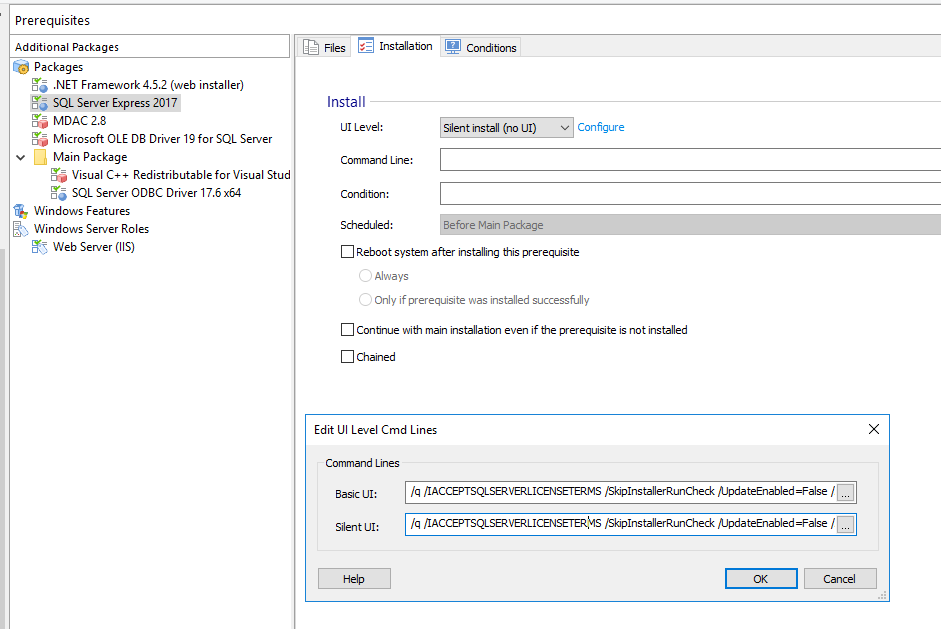Select the Web Server (IIS) icon
Screen dimensions: 941x629
(x=40, y=247)
